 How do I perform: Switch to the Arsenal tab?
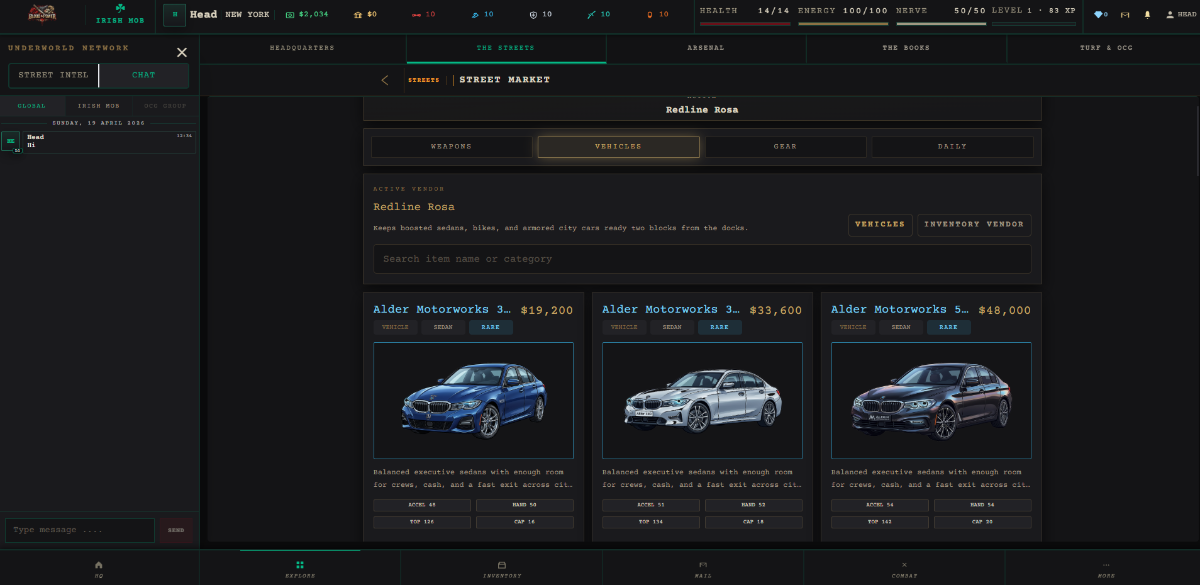click(706, 48)
